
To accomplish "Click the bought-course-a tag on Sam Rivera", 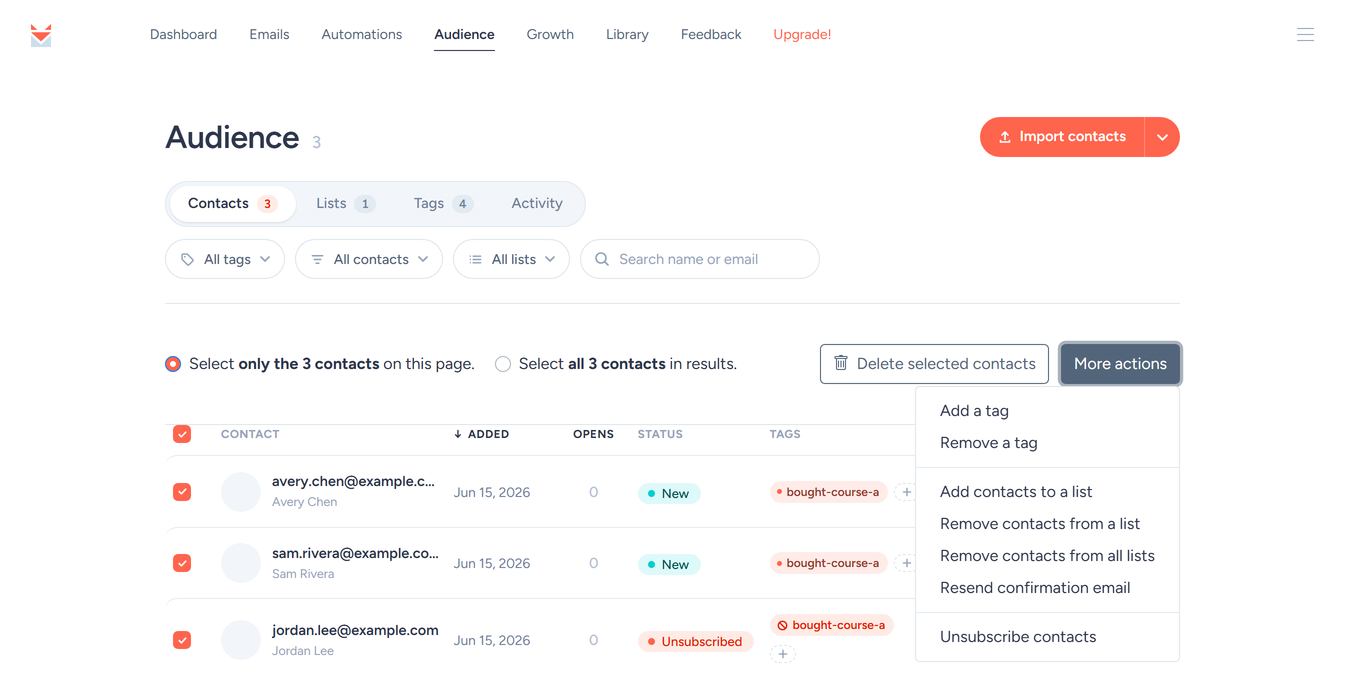I will click(829, 563).
